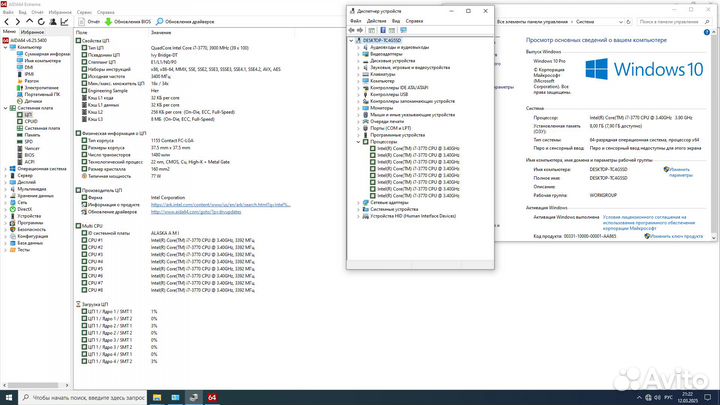Open Тесты node in AIDA64 tree

(x=23, y=250)
